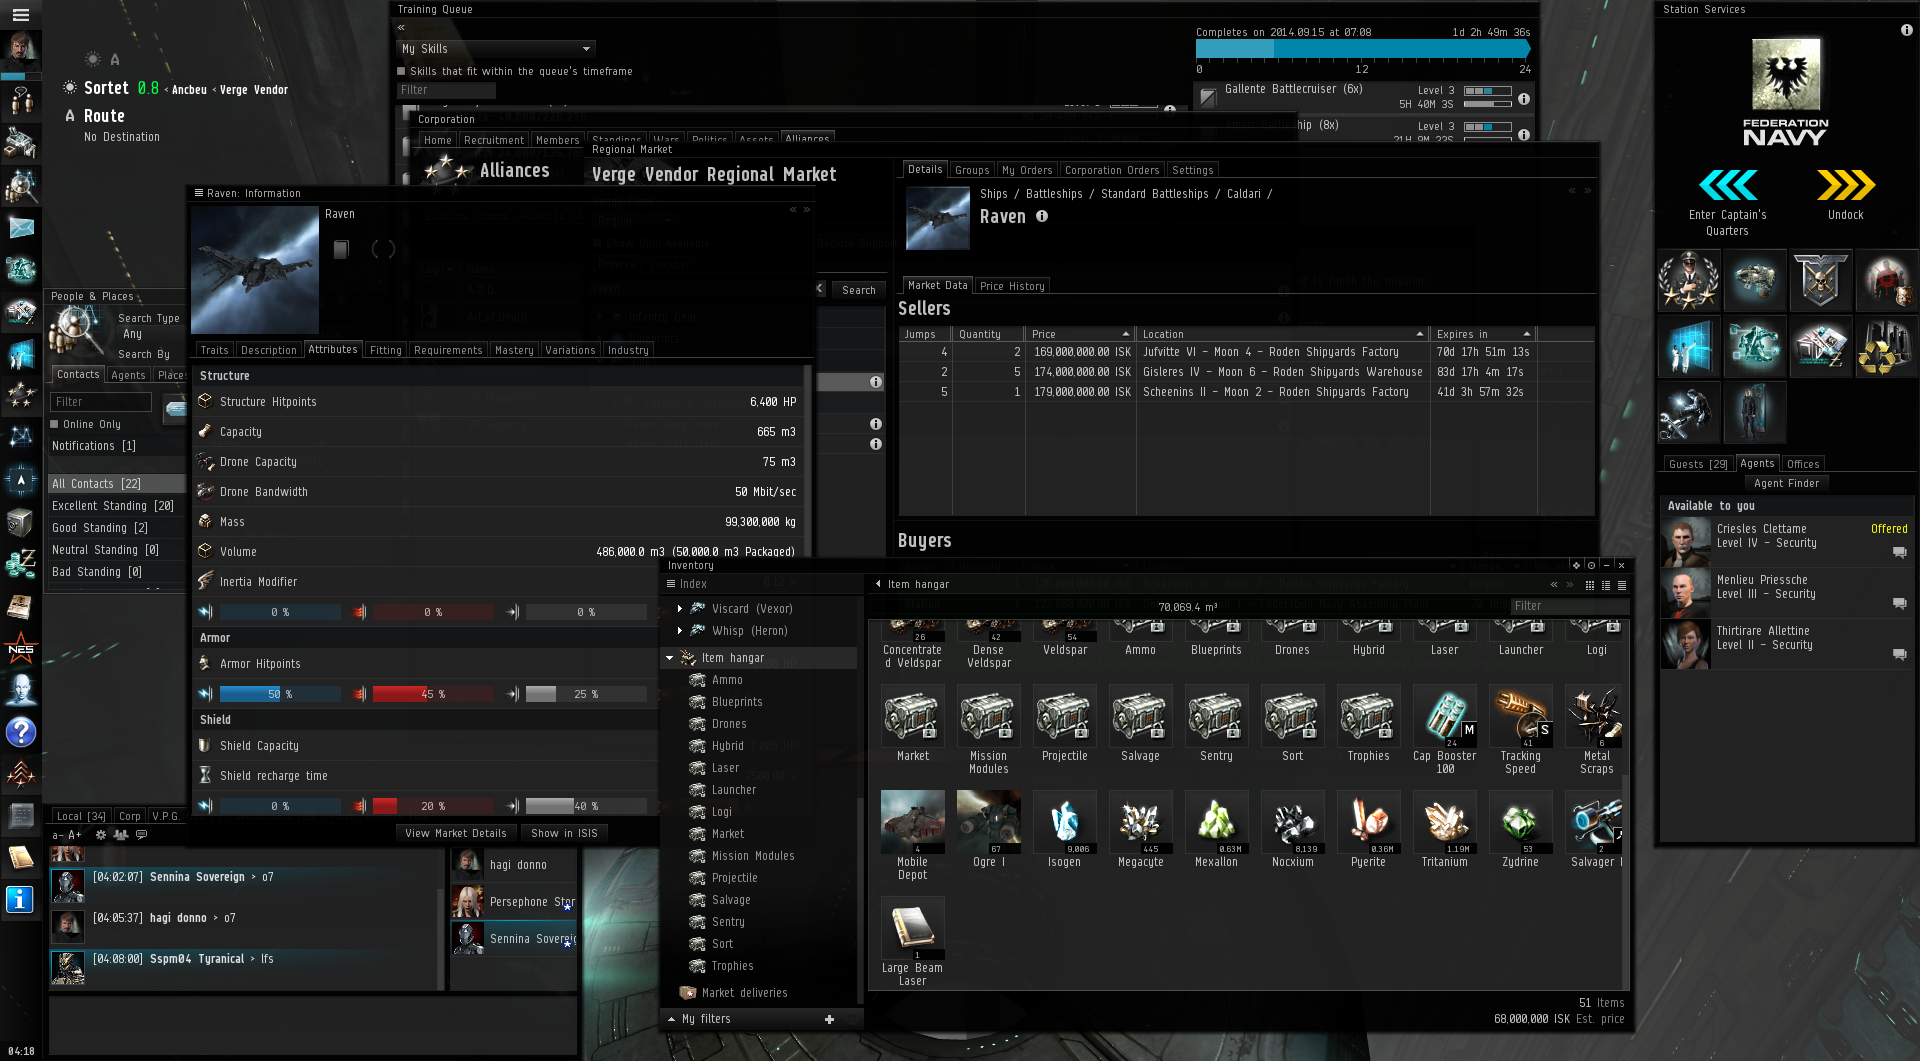Select the Isogen item in hangar
The height and width of the screenshot is (1061, 1920).
(1064, 822)
